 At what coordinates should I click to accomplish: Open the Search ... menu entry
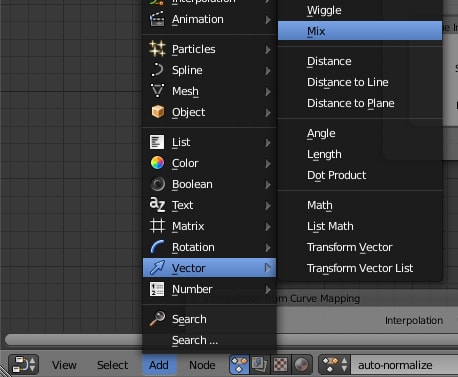click(x=209, y=340)
